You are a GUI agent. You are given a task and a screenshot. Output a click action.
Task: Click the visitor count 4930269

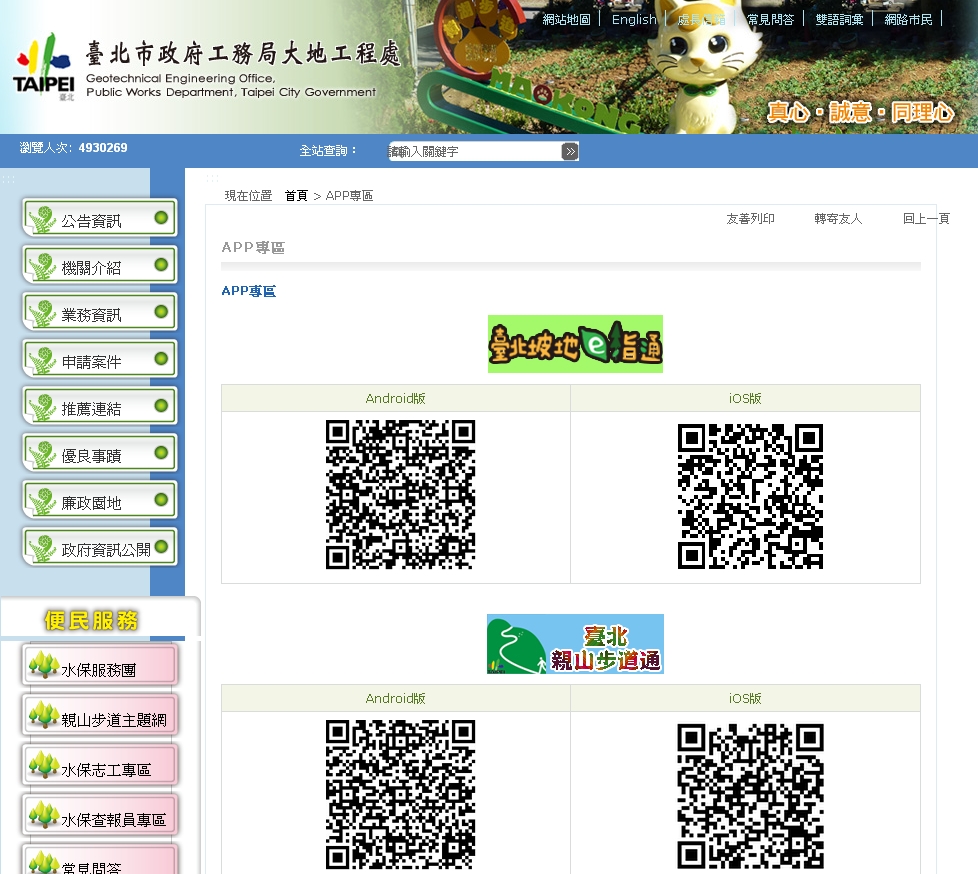pyautogui.click(x=103, y=148)
